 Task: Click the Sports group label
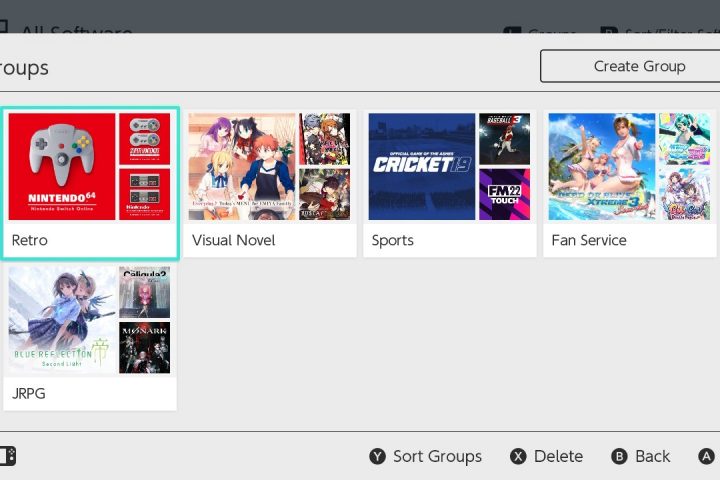[392, 240]
